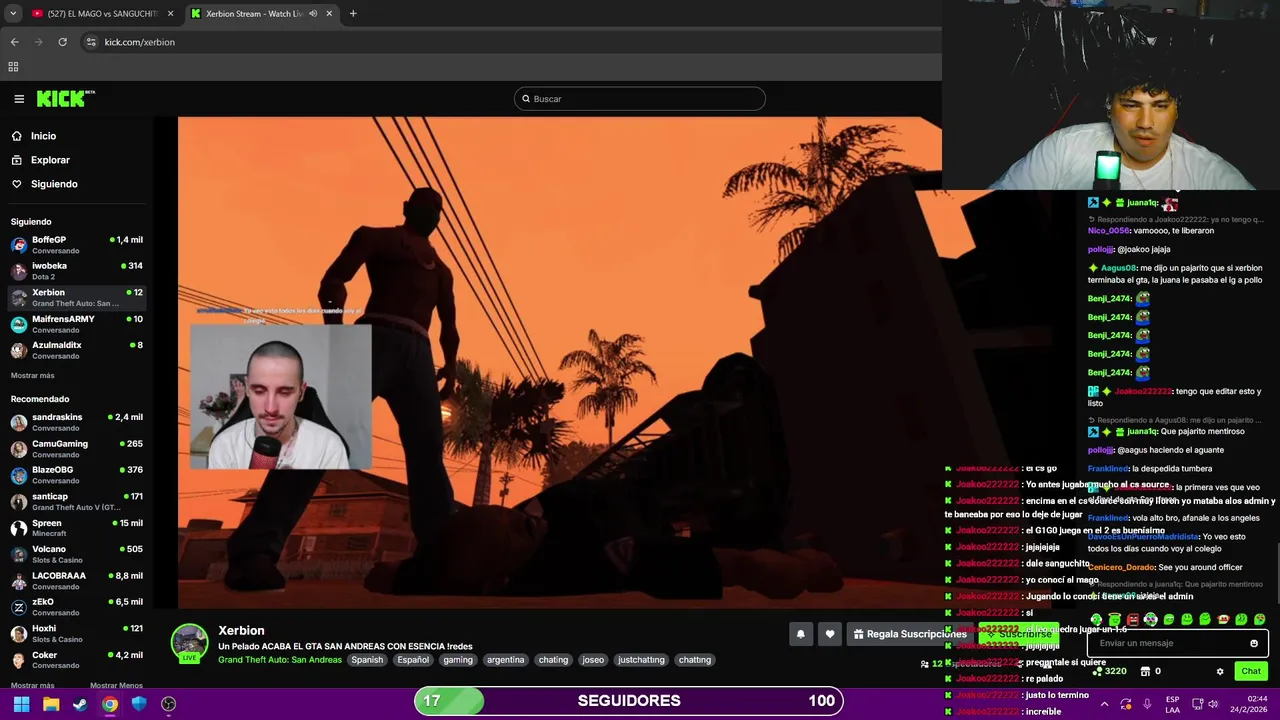Open the tab search dropdown
This screenshot has width=1280, height=720.
(x=13, y=13)
